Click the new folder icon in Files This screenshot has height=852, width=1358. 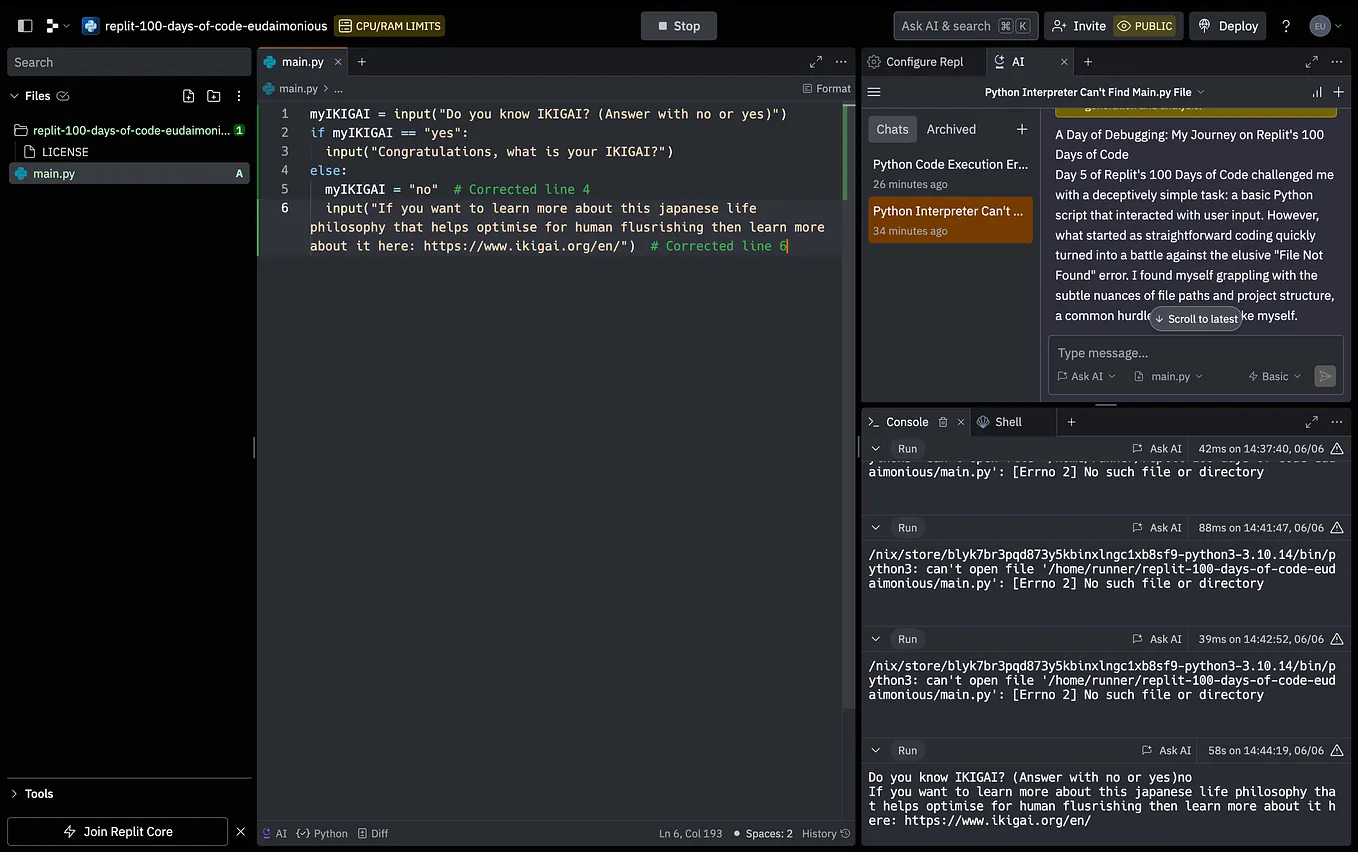214,96
